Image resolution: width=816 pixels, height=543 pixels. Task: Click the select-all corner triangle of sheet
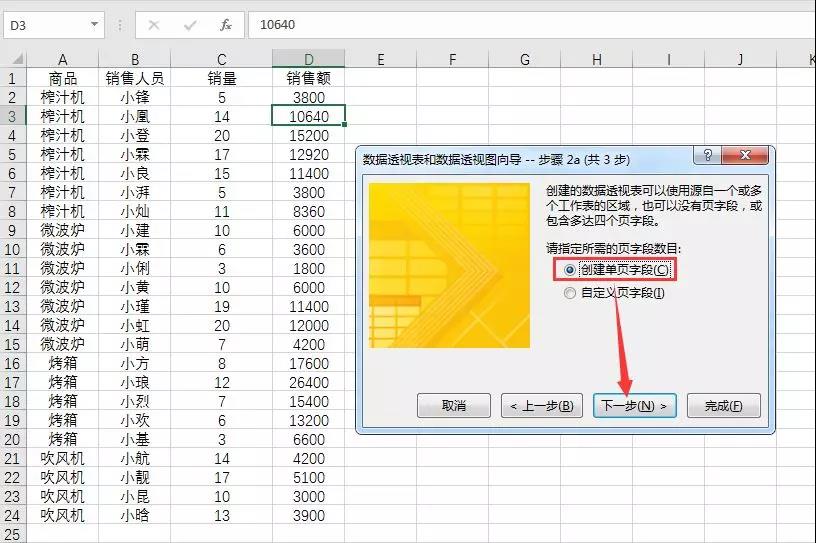pos(16,58)
